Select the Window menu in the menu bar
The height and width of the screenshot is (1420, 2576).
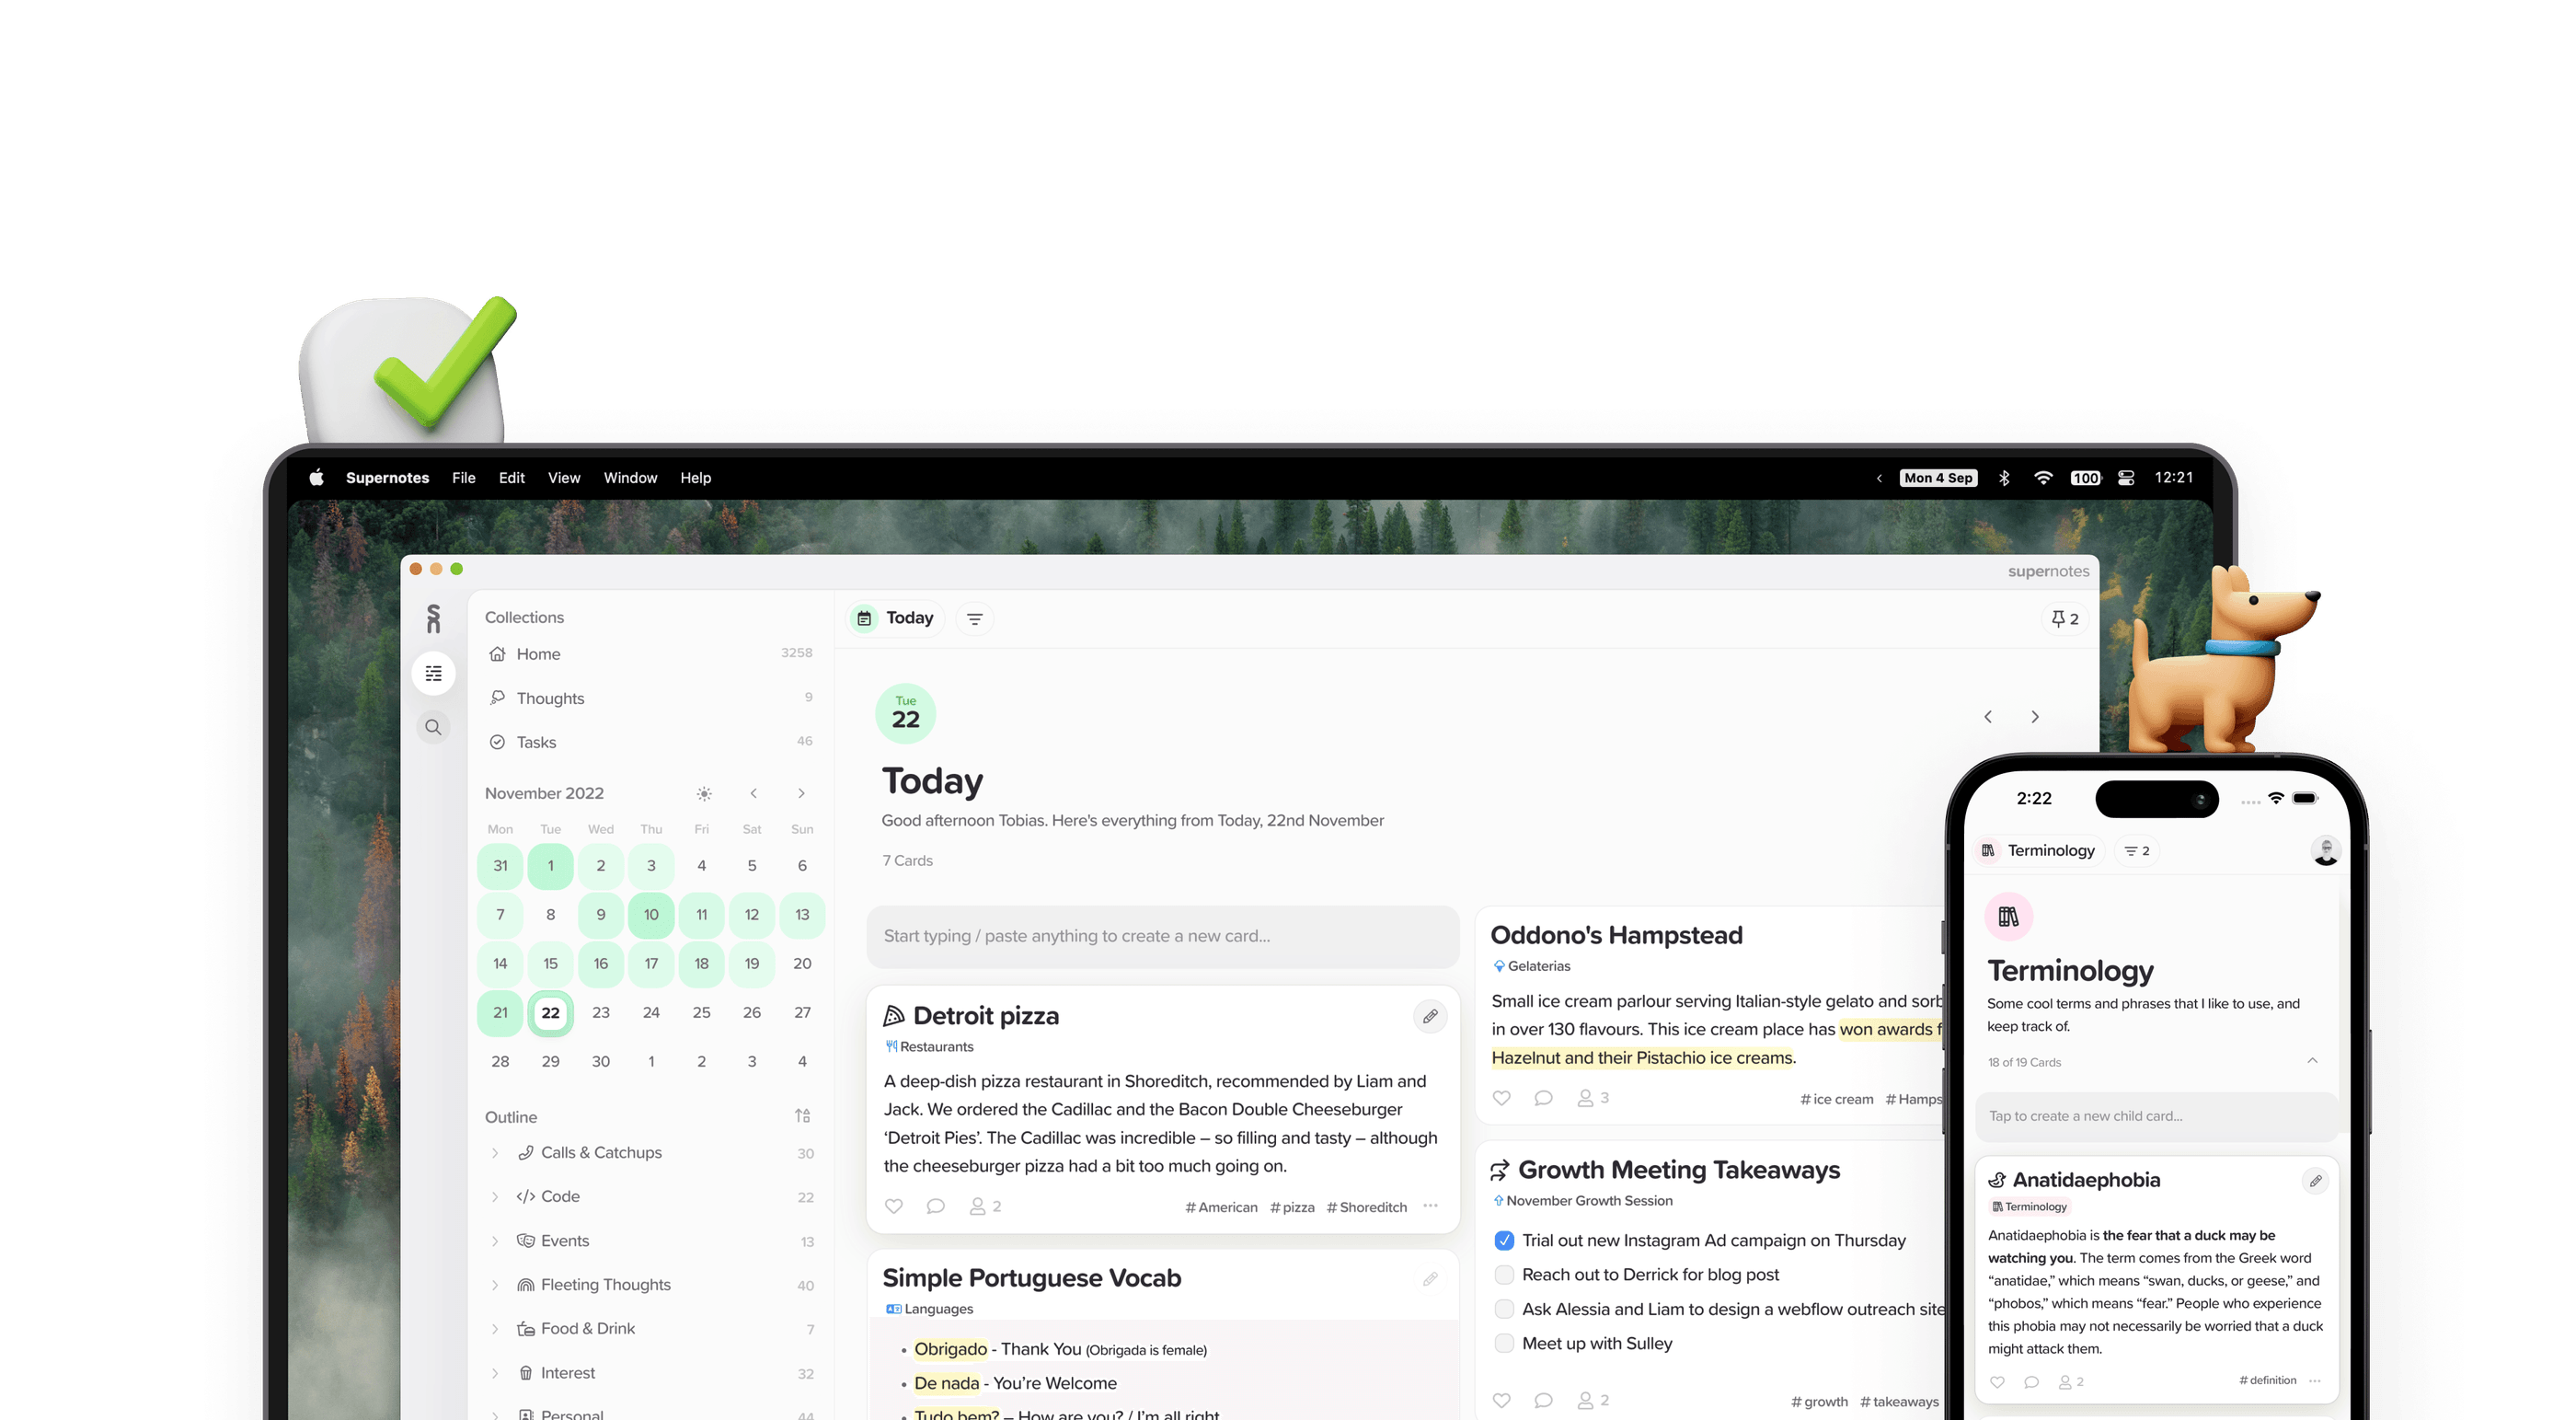point(629,476)
